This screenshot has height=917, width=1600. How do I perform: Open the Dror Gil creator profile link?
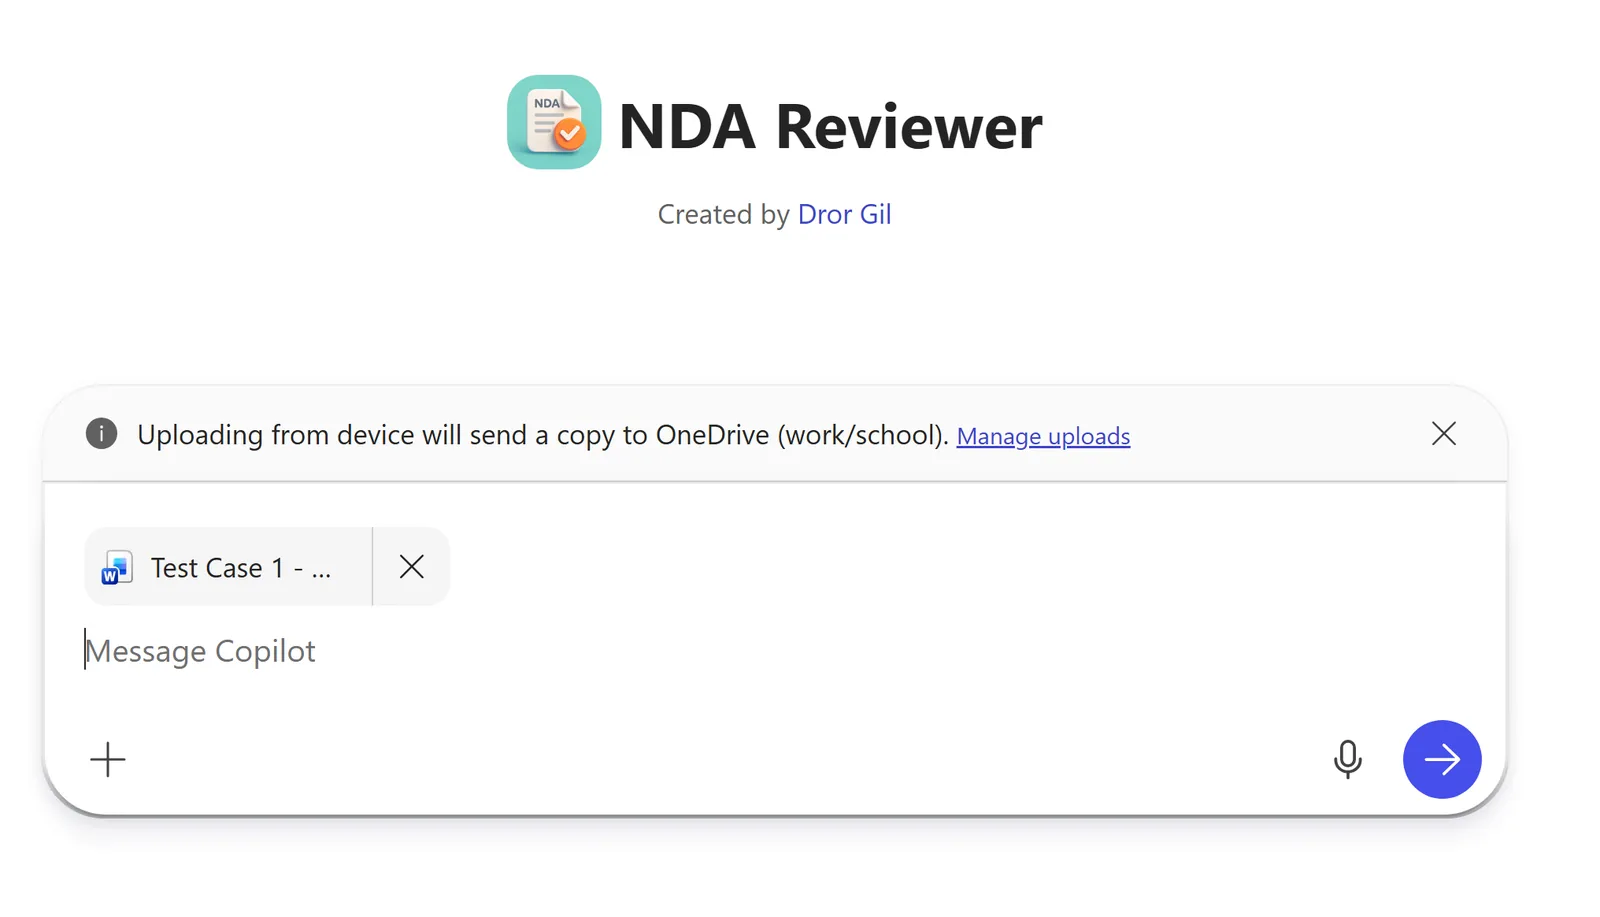pos(844,214)
